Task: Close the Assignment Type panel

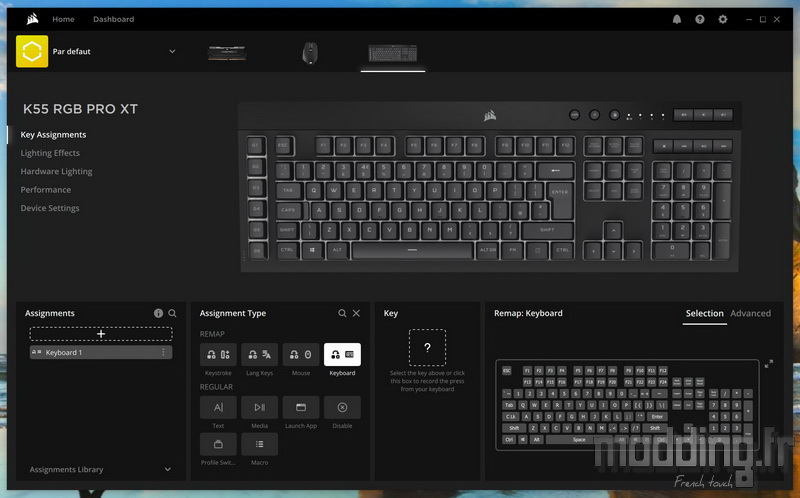Action: point(356,313)
